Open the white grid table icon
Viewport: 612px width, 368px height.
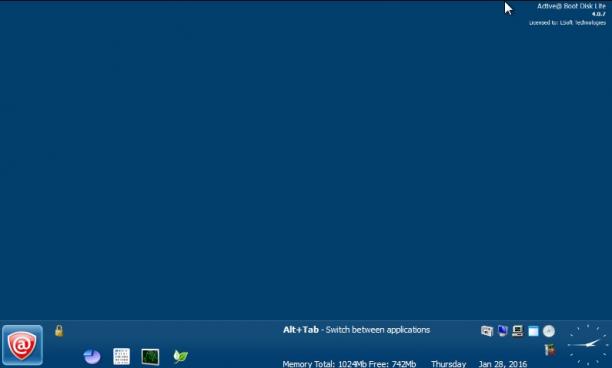pos(121,357)
